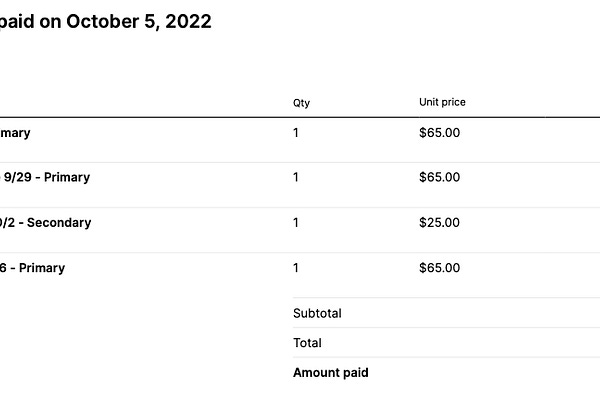Click the Total label

coord(307,343)
